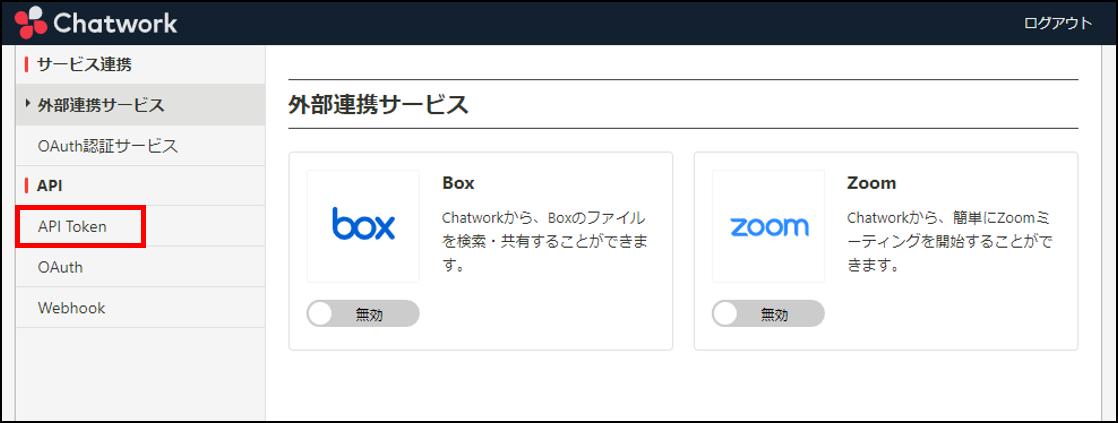Open the Zoom logo thumbnail
Screen dimensions: 1118x423
[x=769, y=226]
